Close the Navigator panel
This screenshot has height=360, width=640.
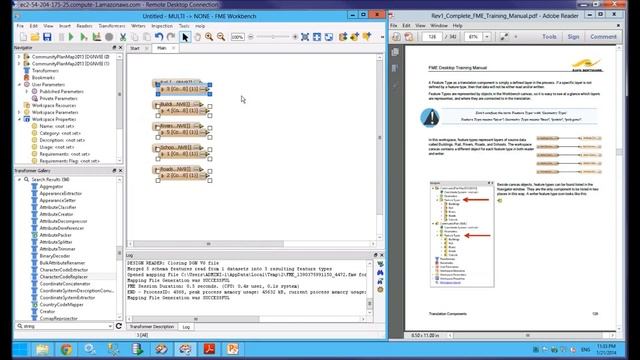[120, 48]
